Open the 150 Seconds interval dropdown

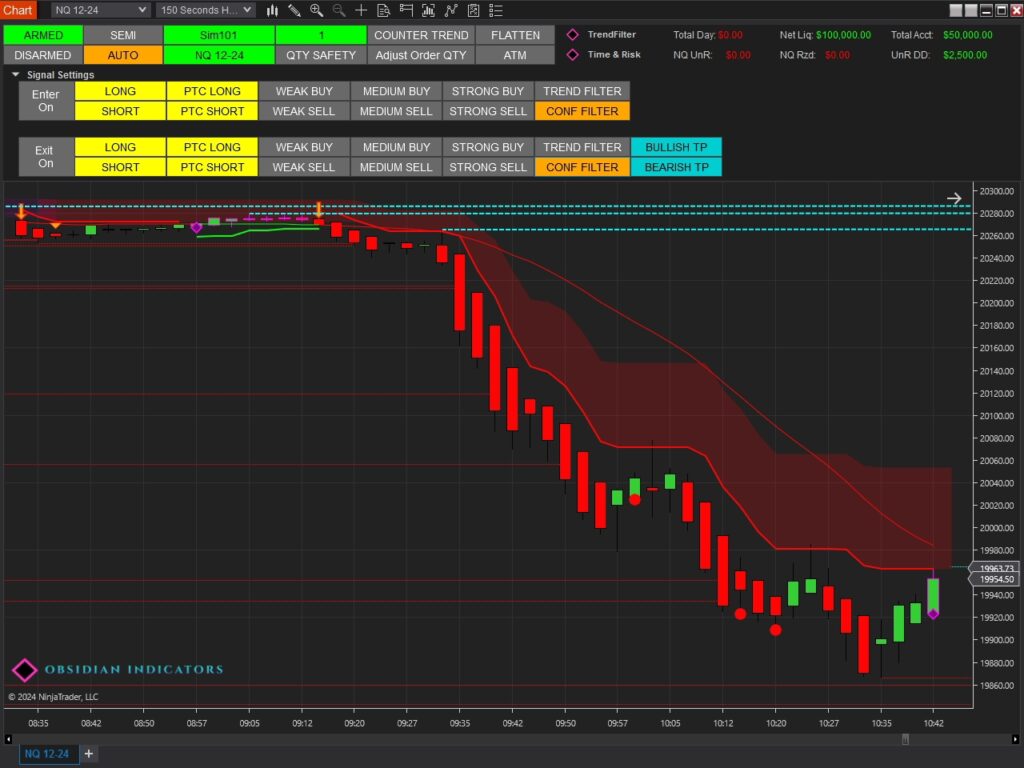tap(205, 10)
